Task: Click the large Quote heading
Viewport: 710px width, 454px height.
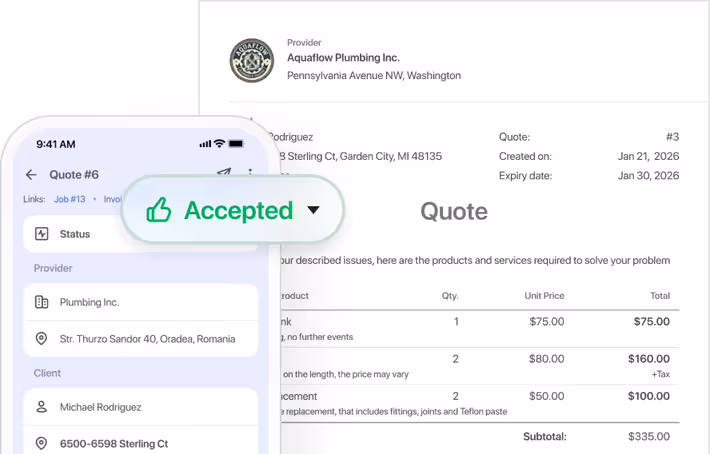Action: tap(454, 211)
